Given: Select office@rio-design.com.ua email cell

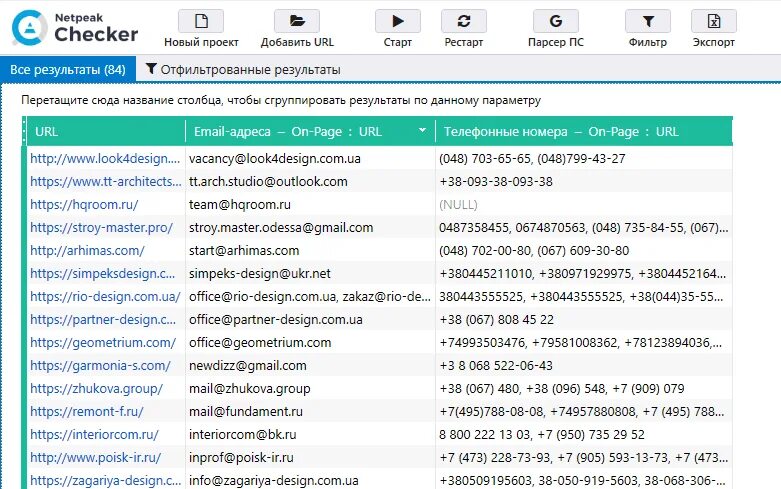Looking at the screenshot, I should (310, 296).
